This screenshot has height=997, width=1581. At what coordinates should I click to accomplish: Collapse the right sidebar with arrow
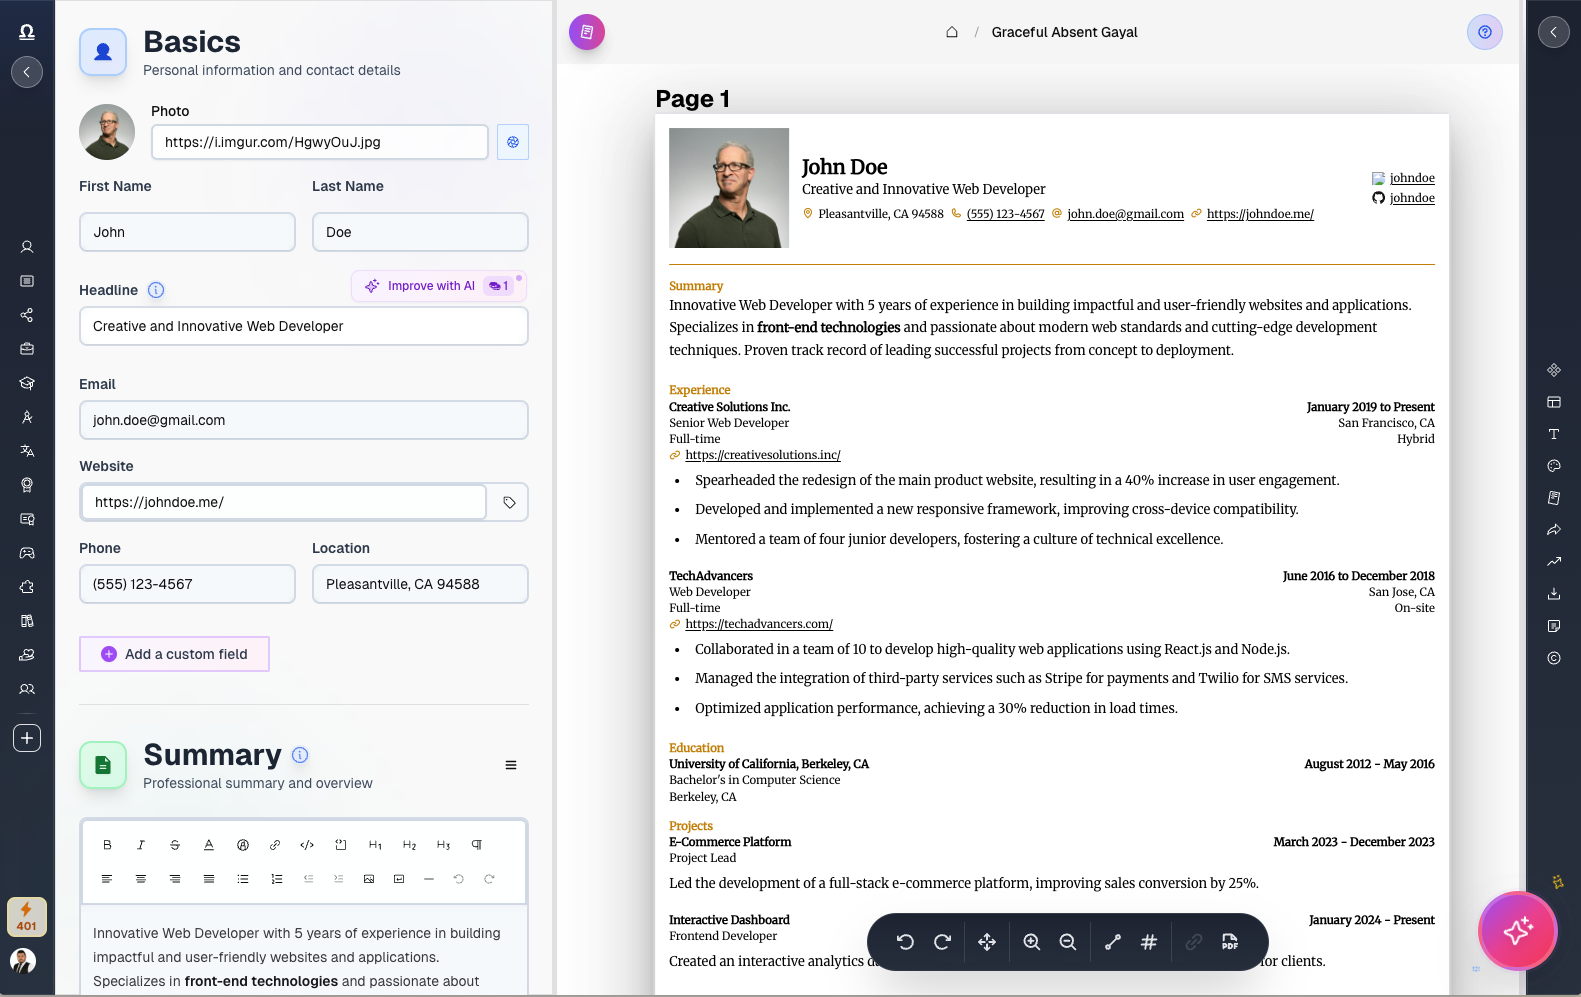(1553, 32)
